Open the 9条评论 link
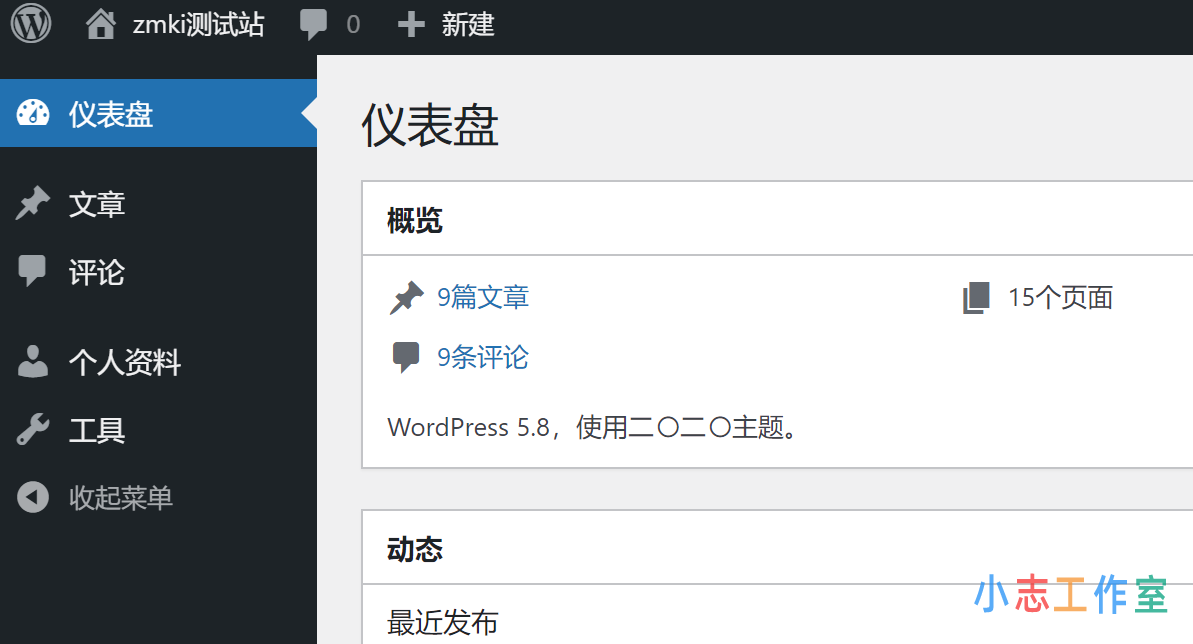The image size is (1193, 644). pos(483,355)
